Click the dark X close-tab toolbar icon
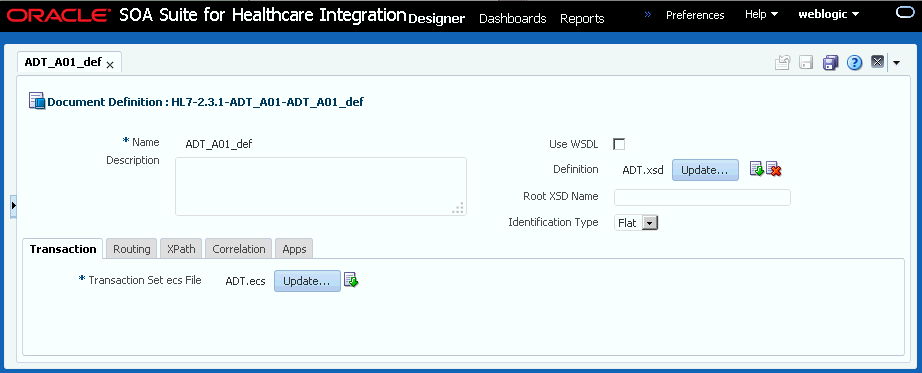Viewport: 922px width, 373px height. pos(877,62)
